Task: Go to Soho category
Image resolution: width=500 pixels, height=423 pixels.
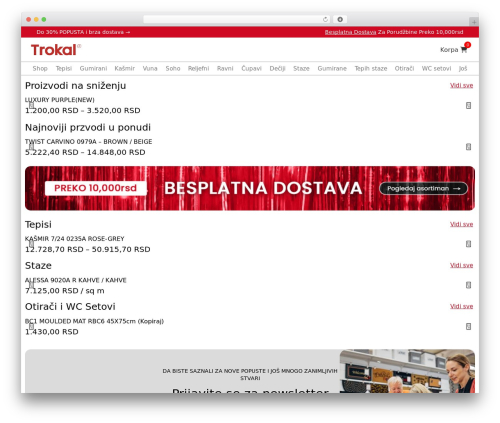Action: coord(173,68)
